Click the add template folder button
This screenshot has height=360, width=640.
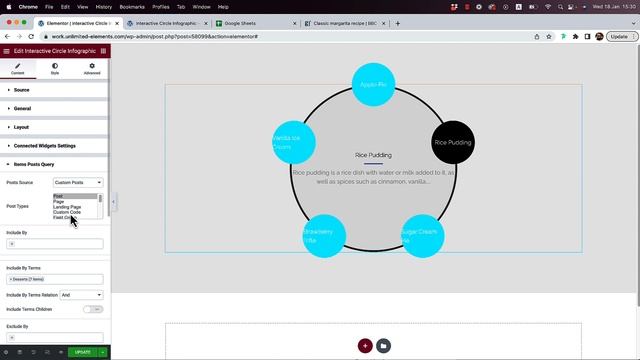[x=383, y=346]
